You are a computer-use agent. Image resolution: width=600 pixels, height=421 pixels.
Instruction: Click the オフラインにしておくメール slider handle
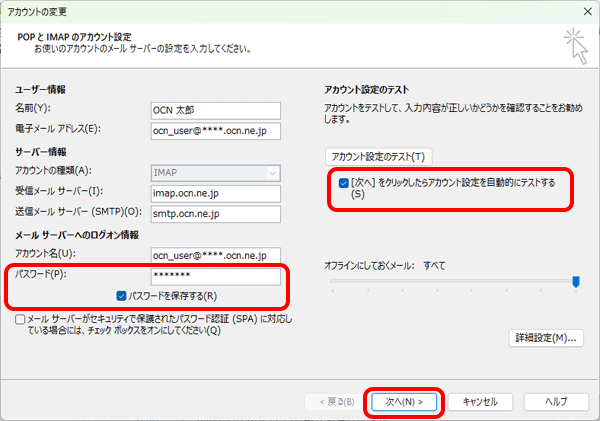point(576,283)
